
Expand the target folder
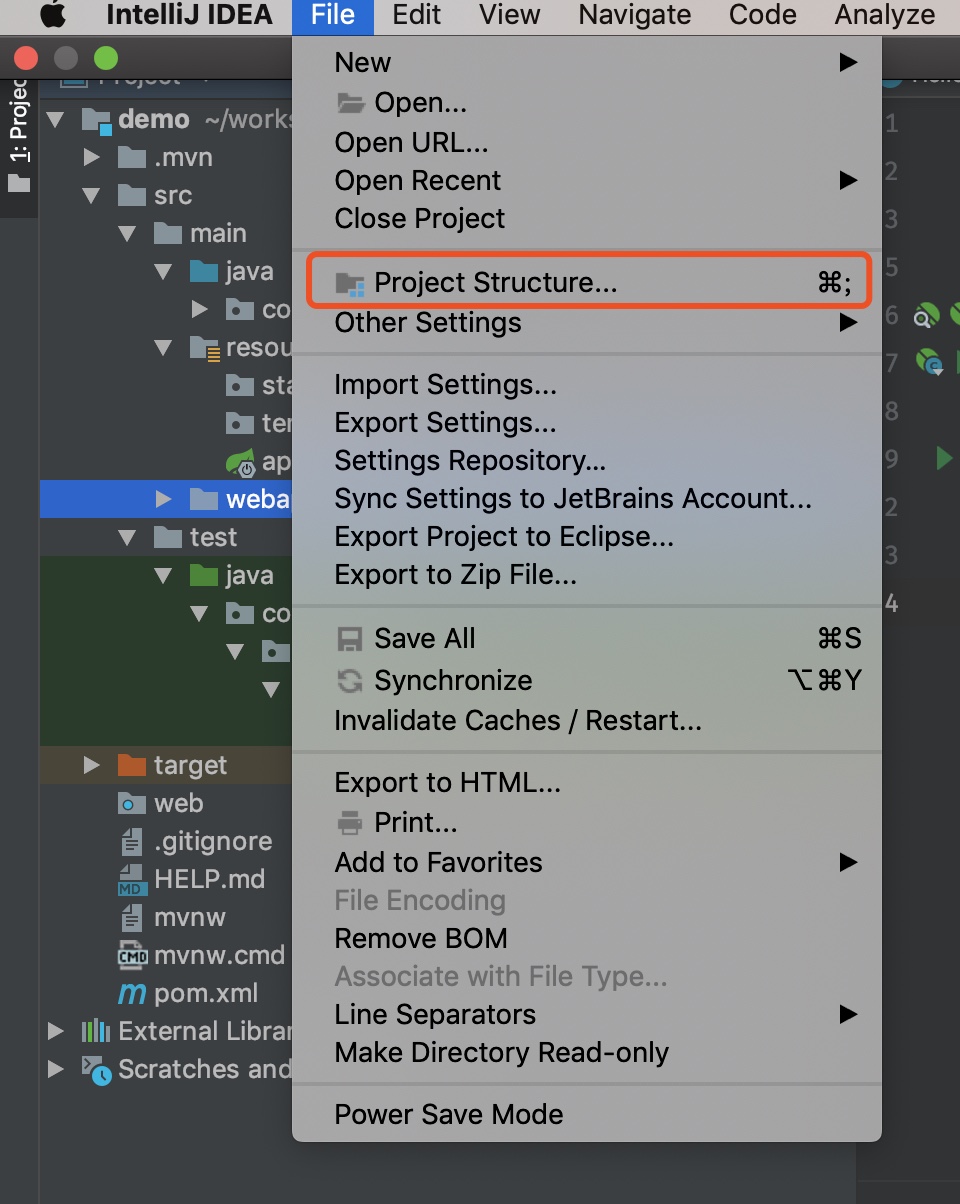click(x=91, y=765)
